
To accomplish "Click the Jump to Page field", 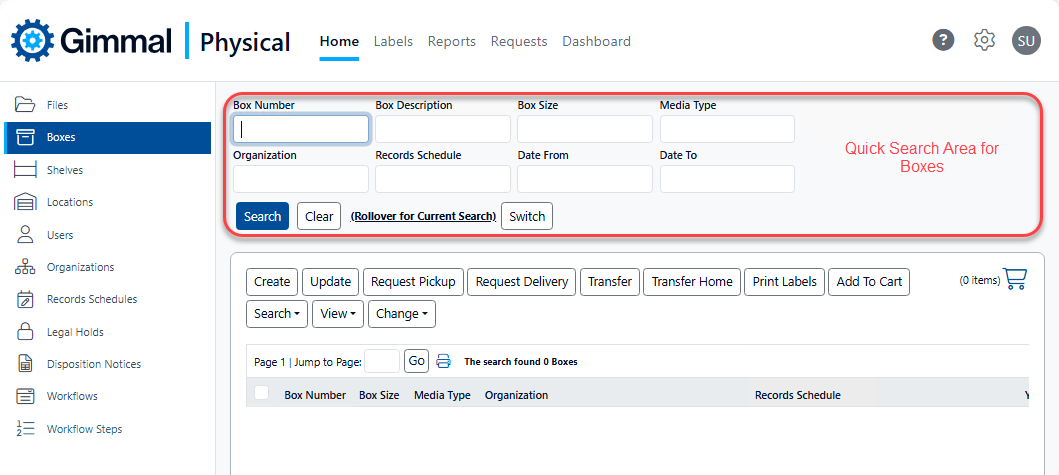I will pos(382,361).
